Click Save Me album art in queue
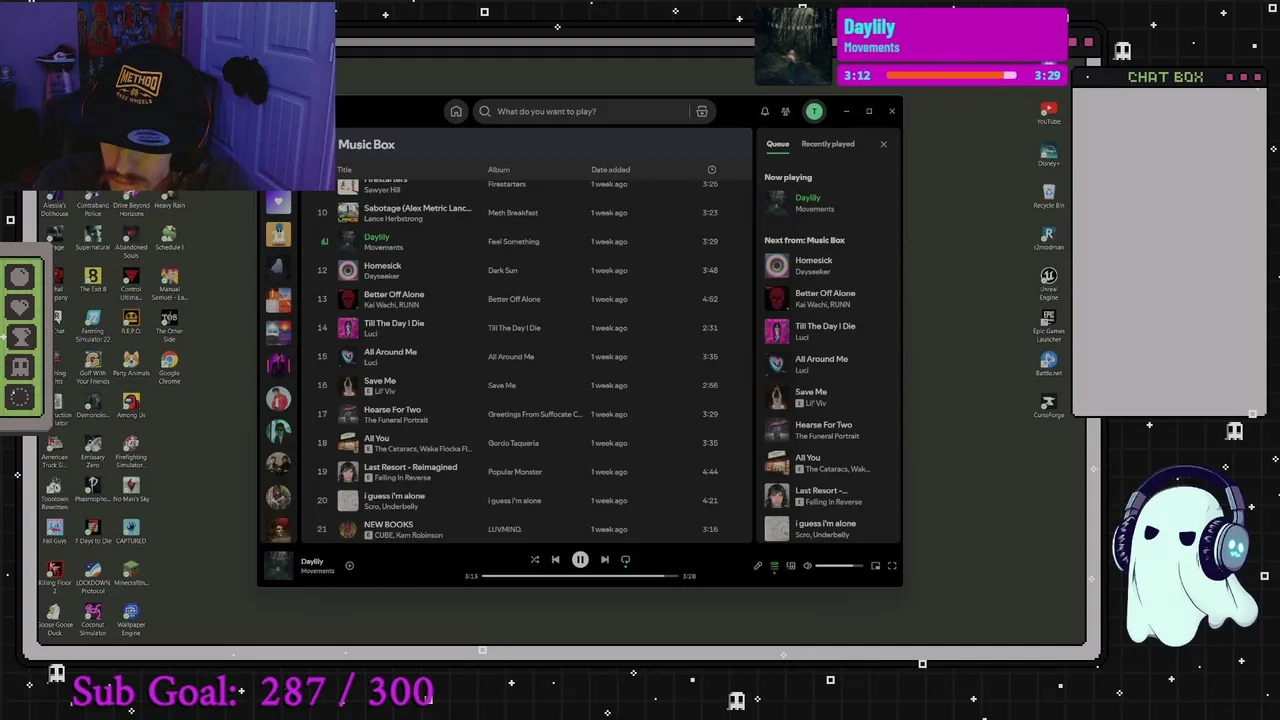Screen dimensions: 1280x720 pyautogui.click(x=777, y=397)
